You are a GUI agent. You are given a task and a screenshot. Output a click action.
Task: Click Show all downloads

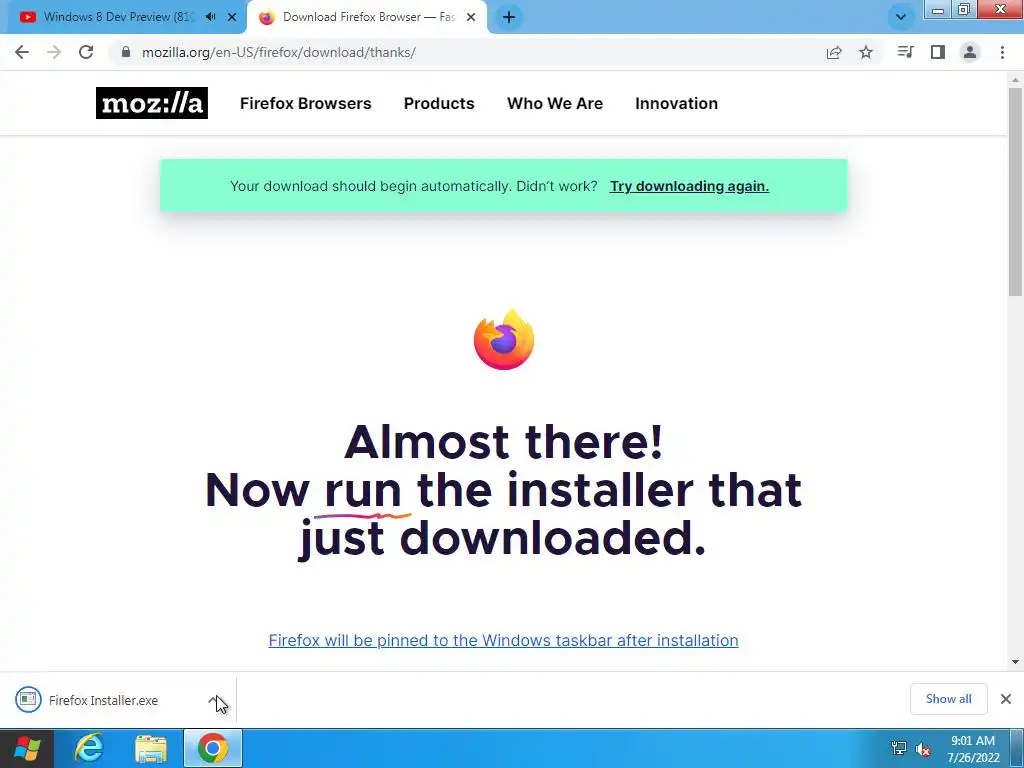948,699
